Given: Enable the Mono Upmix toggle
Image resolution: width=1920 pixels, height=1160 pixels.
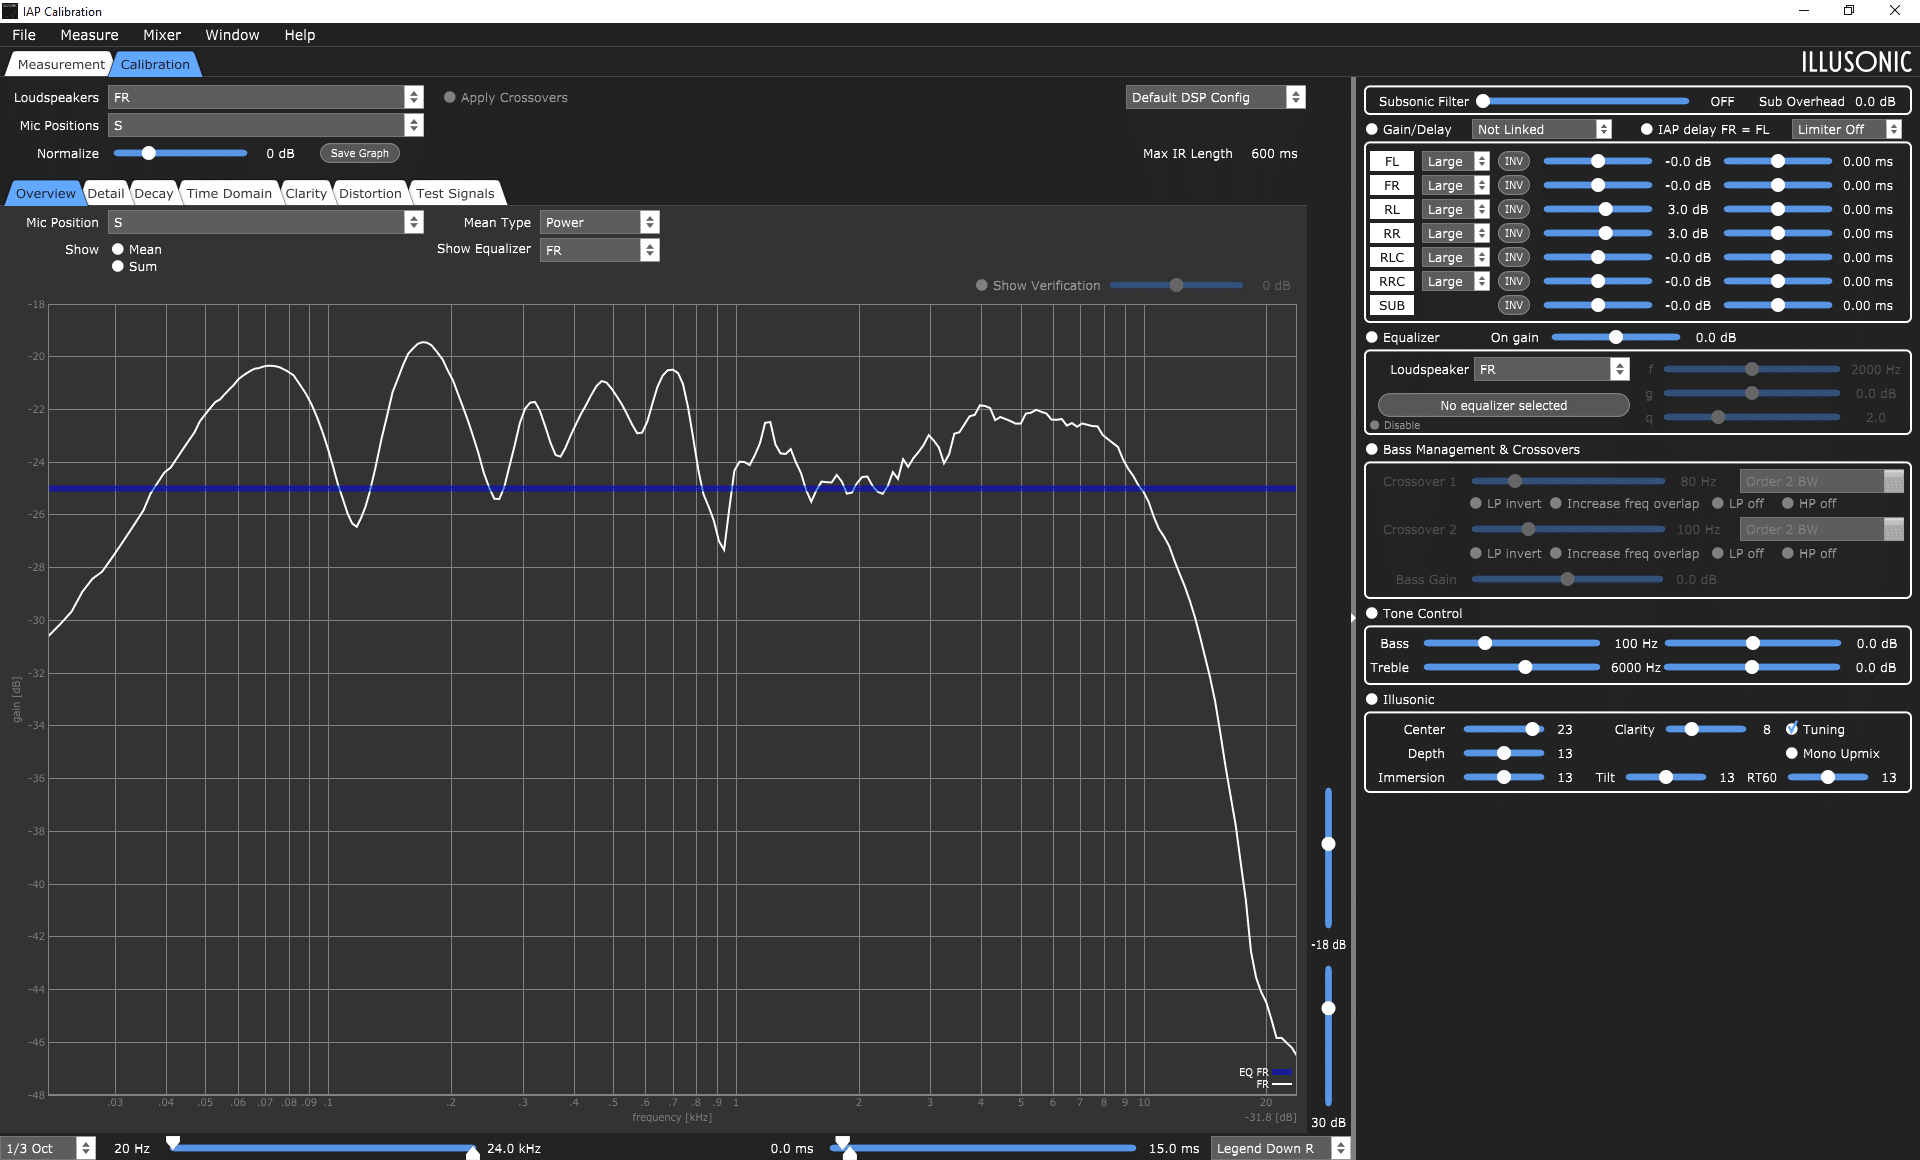Looking at the screenshot, I should [1792, 753].
